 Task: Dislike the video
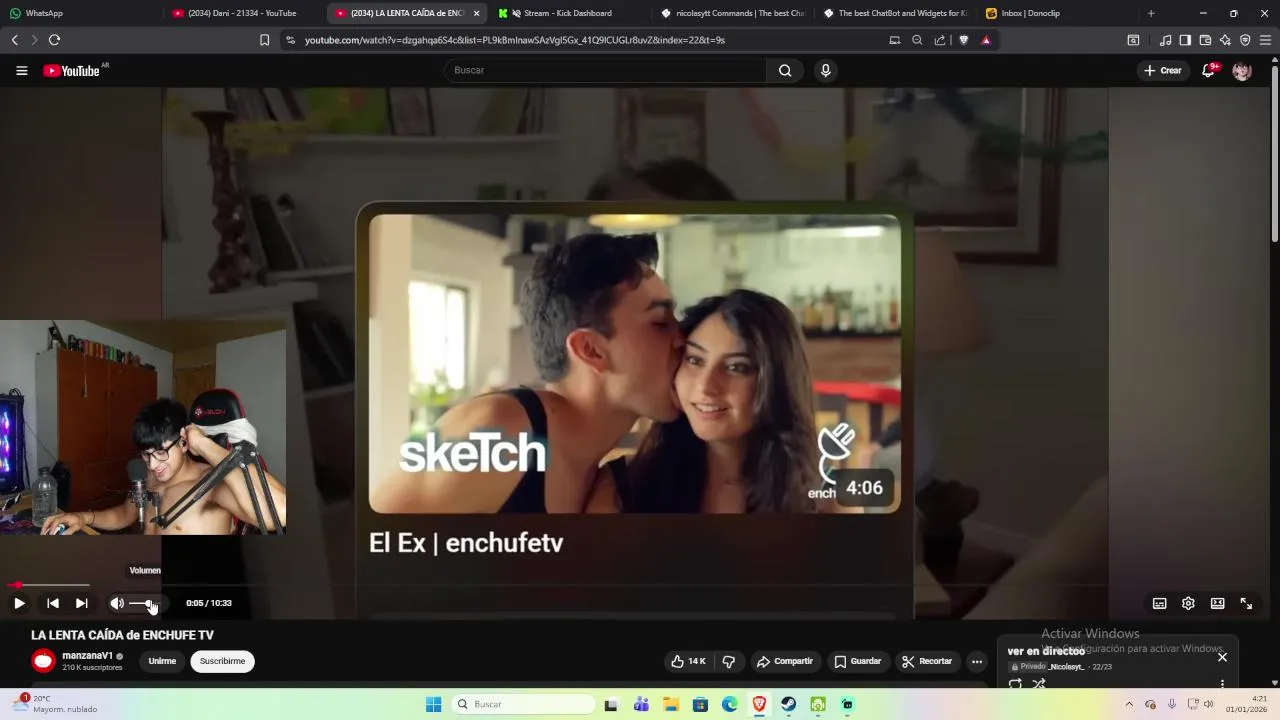click(x=729, y=661)
